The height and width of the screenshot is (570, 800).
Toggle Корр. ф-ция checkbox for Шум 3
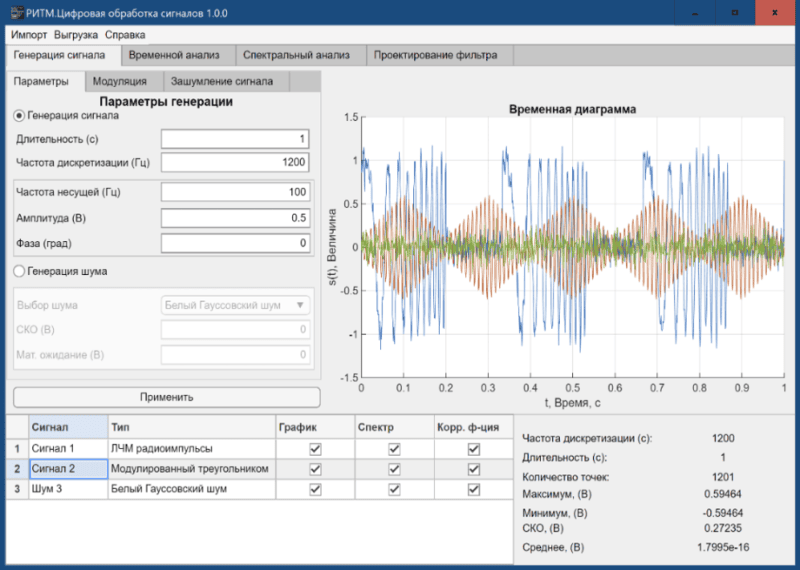coord(473,489)
